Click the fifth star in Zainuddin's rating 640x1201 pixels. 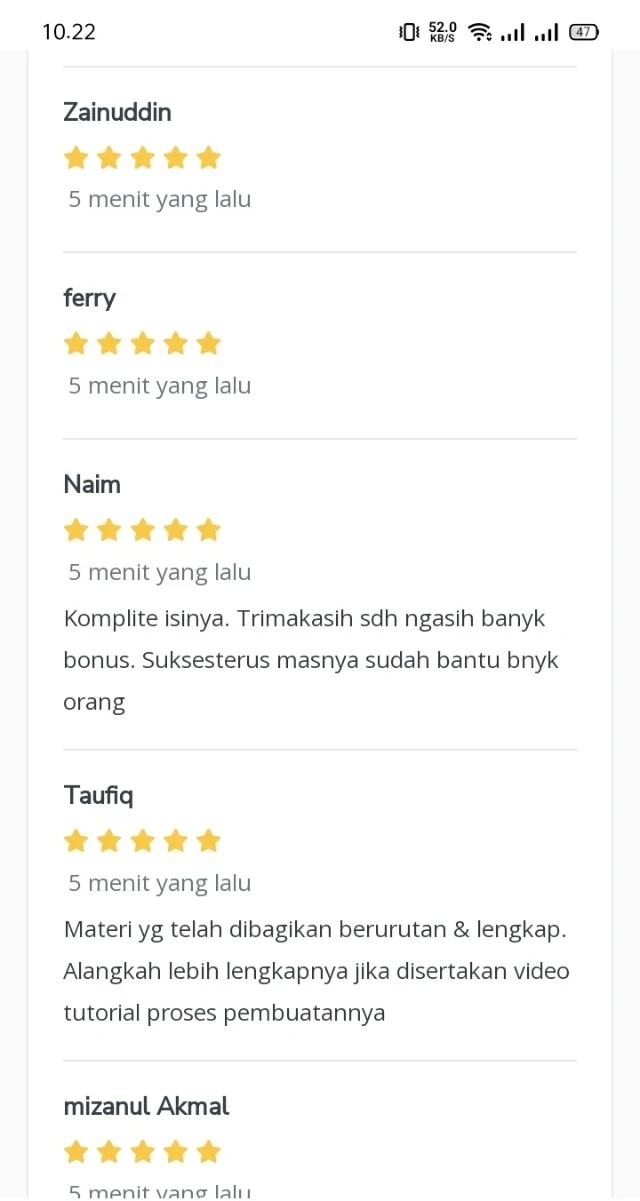point(208,158)
